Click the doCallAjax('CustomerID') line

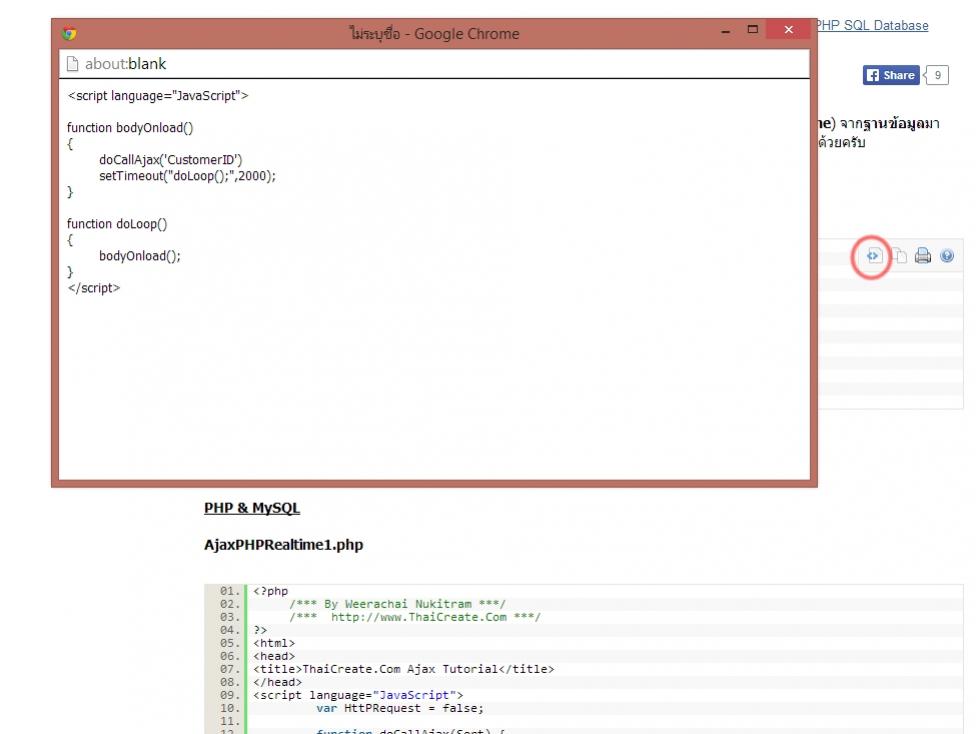click(171, 160)
